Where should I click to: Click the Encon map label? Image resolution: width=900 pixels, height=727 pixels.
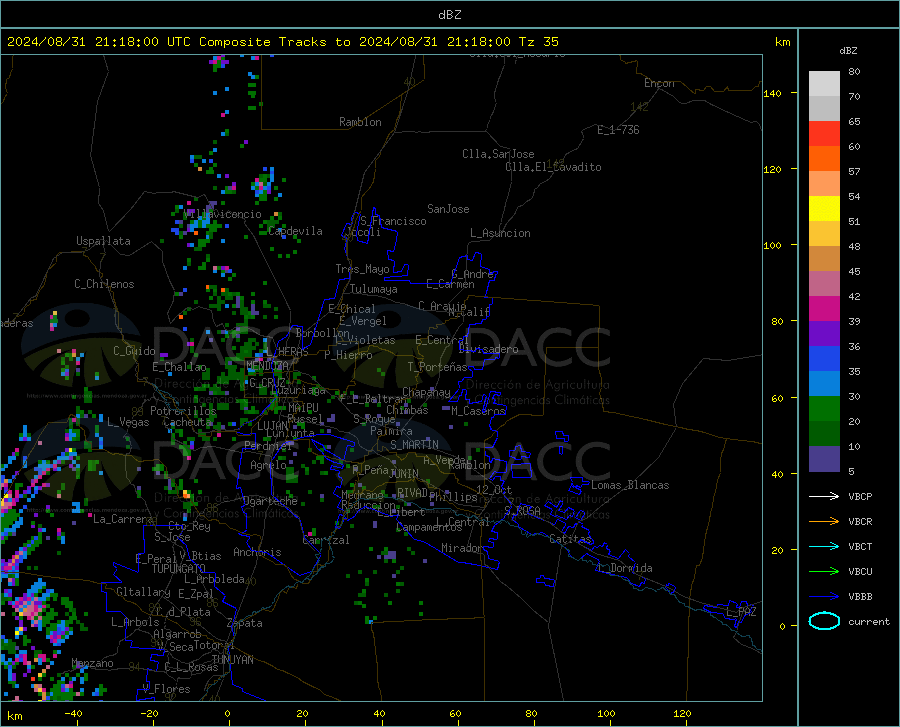click(x=659, y=83)
